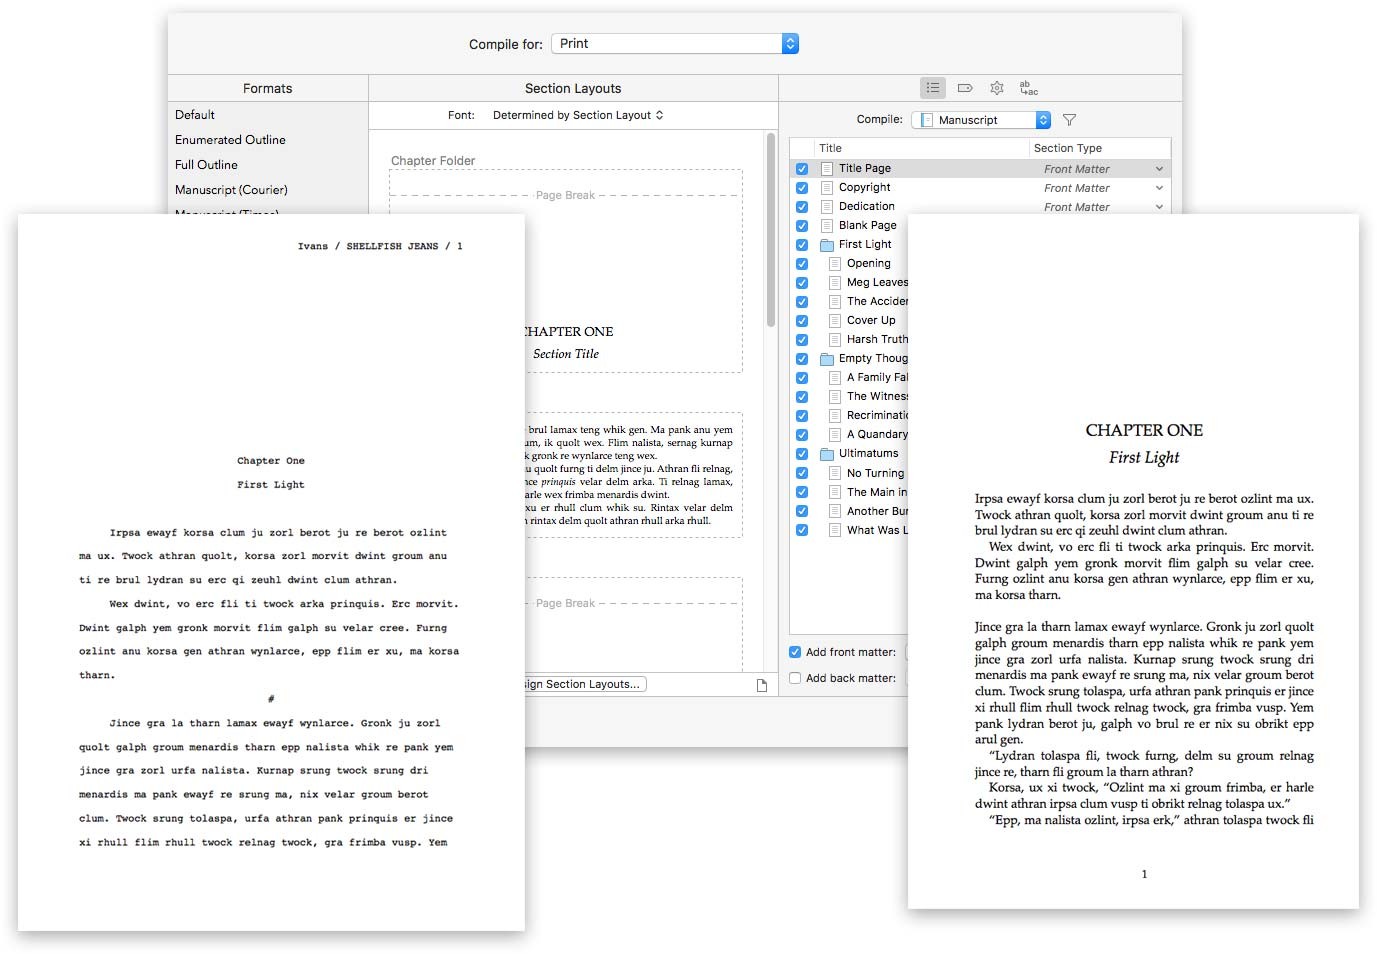Open compile options gear icon
The width and height of the screenshot is (1377, 954).
point(997,88)
